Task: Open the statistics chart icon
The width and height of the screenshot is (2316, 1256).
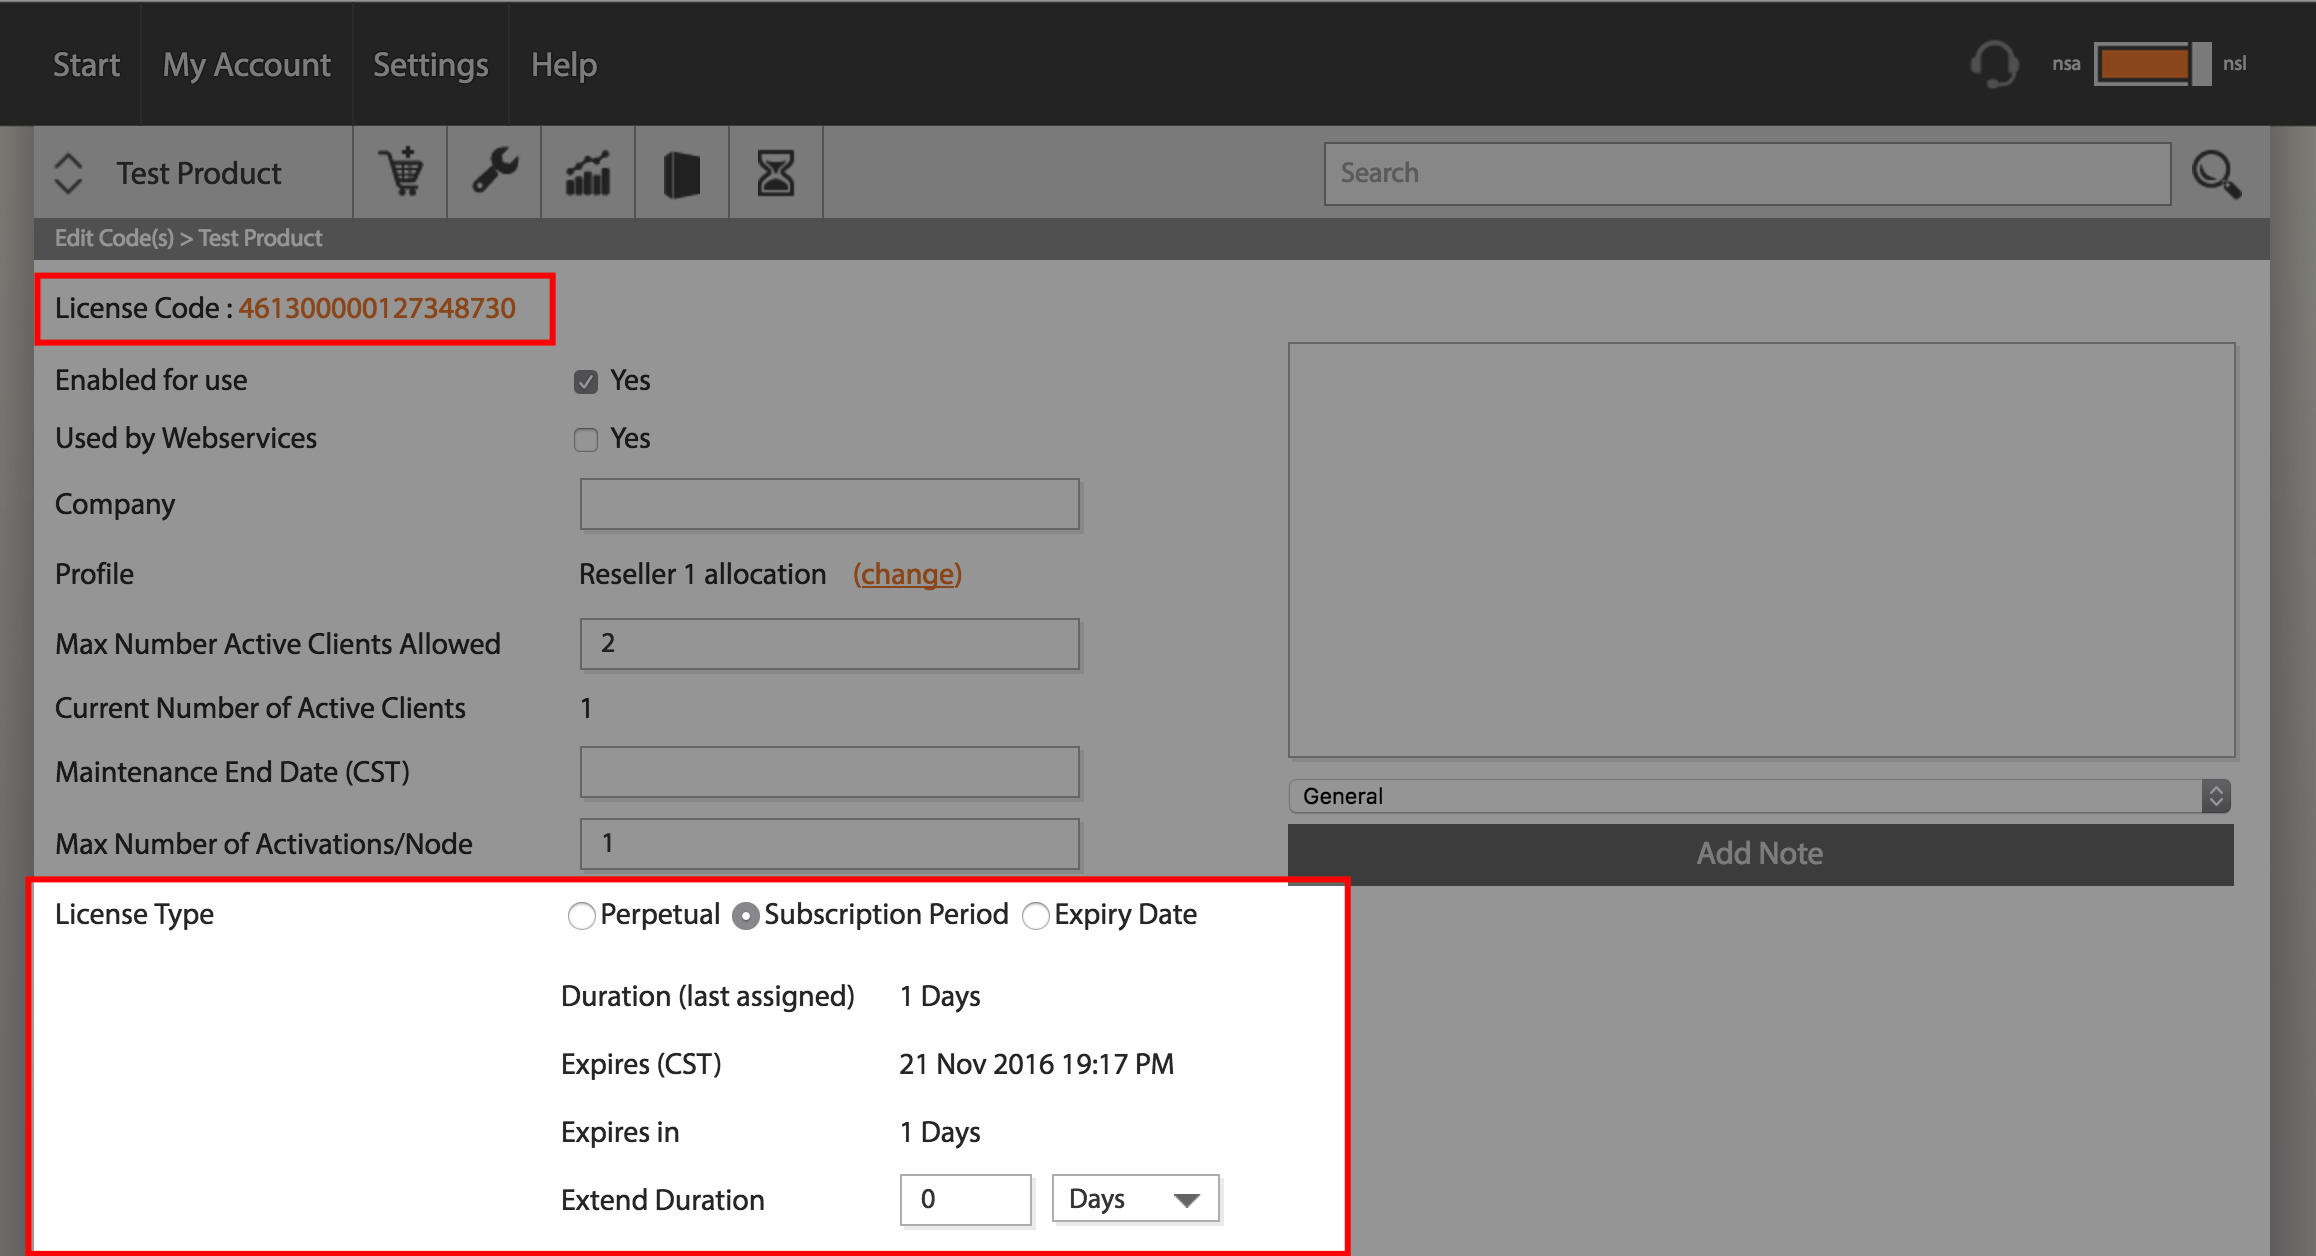Action: pyautogui.click(x=588, y=172)
